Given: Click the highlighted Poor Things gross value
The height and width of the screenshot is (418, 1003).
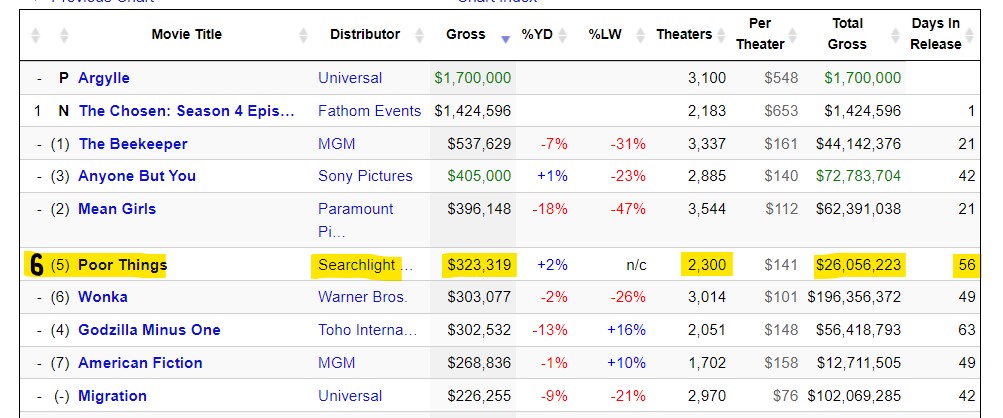Looking at the screenshot, I should [477, 265].
